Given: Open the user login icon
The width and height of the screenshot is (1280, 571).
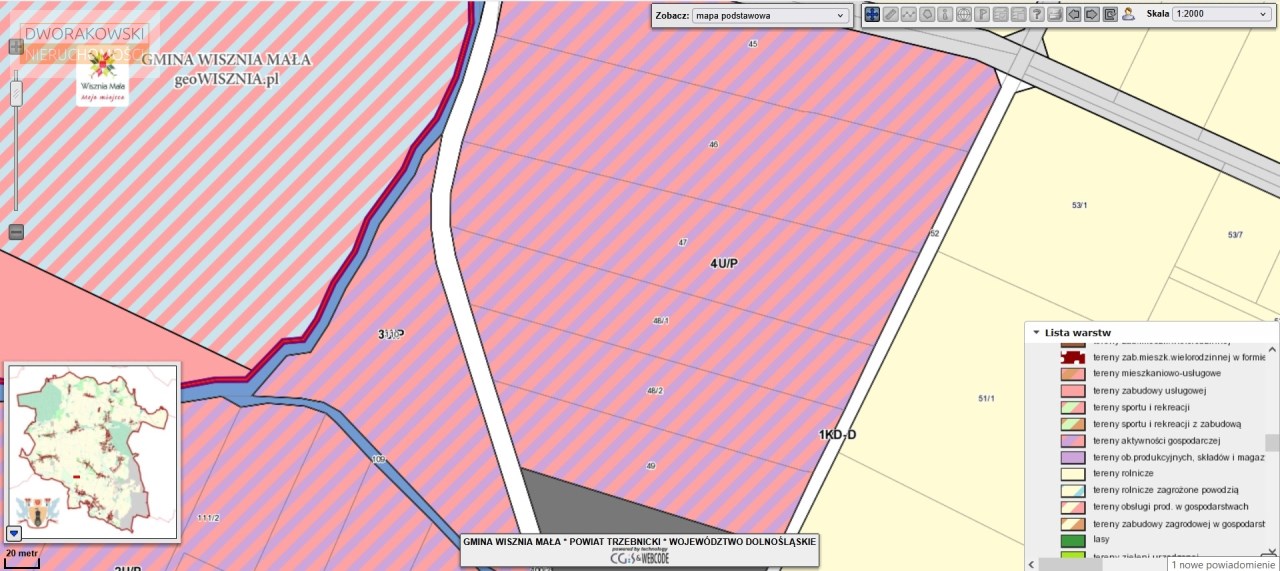Looking at the screenshot, I should pyautogui.click(x=1128, y=14).
